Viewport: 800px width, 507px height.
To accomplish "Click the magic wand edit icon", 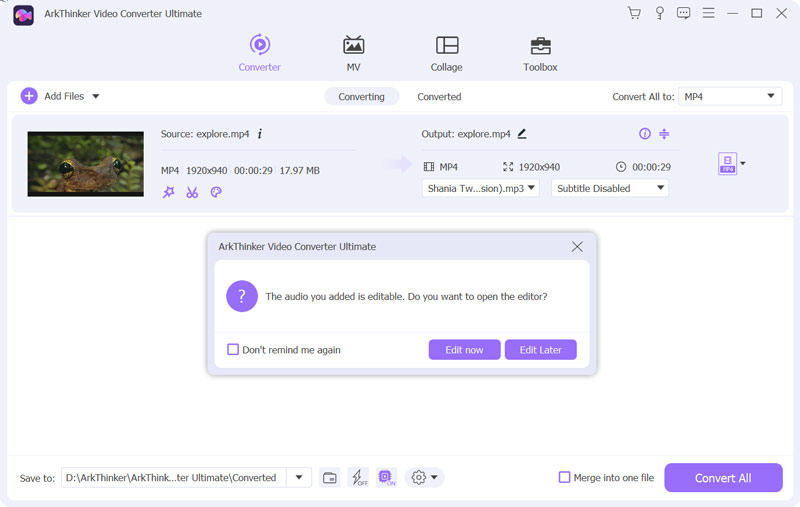I will point(168,192).
